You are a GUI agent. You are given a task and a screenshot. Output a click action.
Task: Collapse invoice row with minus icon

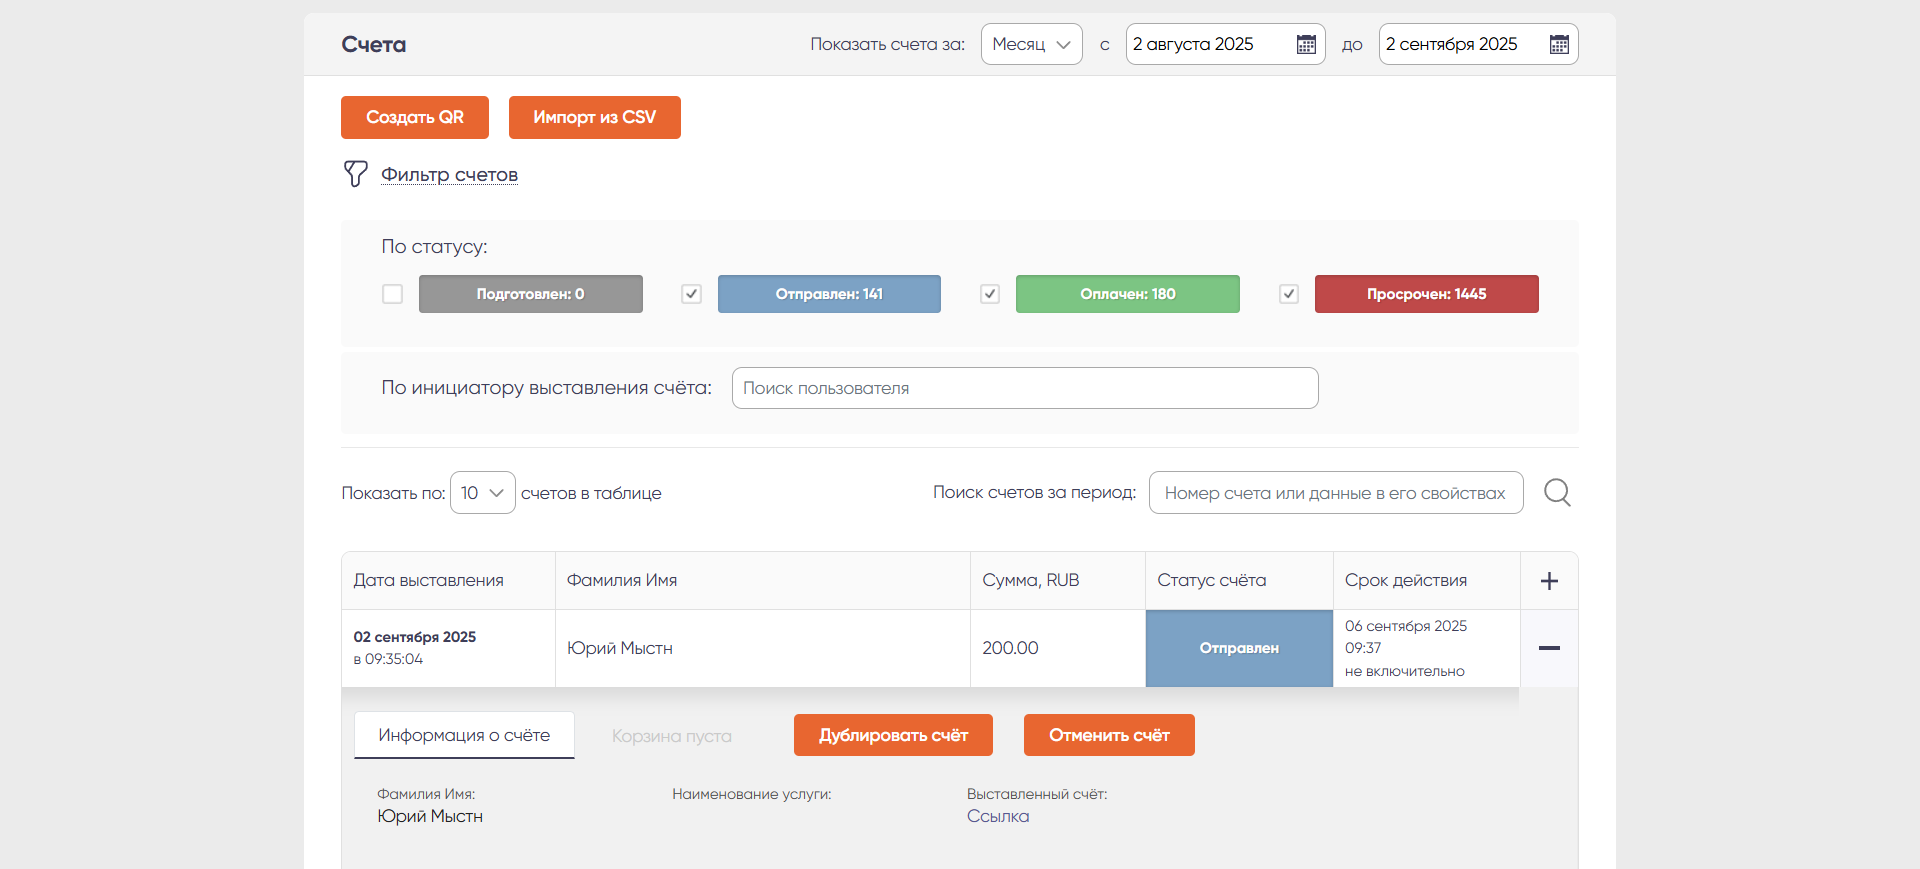point(1549,648)
